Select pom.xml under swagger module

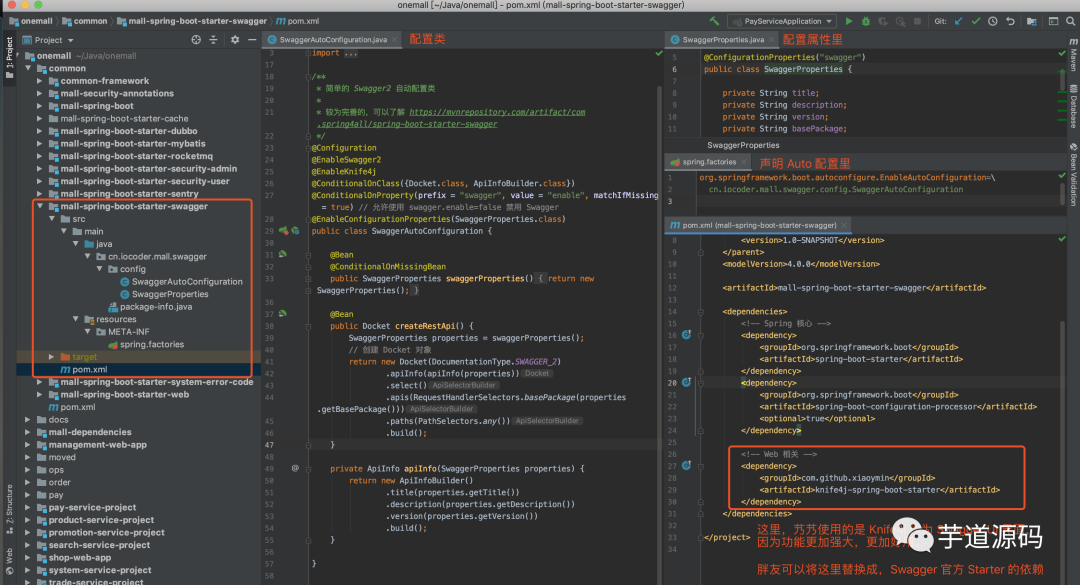[x=83, y=369]
